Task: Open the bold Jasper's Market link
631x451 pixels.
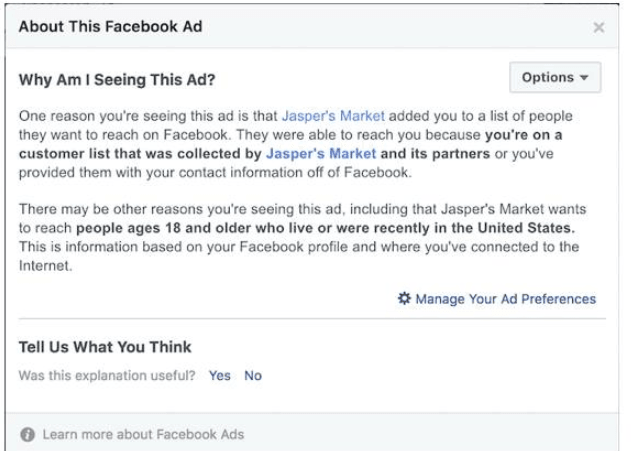Action: (321, 154)
